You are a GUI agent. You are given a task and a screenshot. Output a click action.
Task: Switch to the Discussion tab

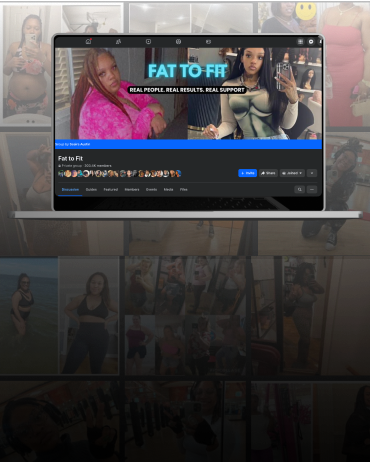coord(70,189)
